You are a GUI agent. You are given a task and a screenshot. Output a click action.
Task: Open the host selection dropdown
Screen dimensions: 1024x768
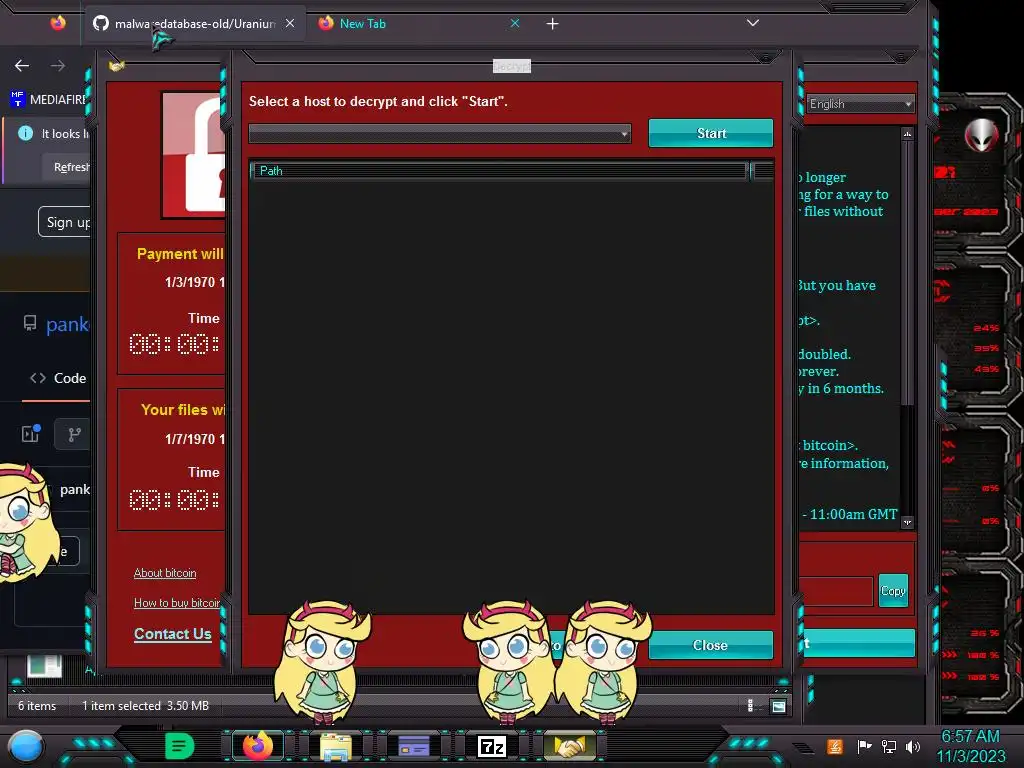tap(440, 134)
